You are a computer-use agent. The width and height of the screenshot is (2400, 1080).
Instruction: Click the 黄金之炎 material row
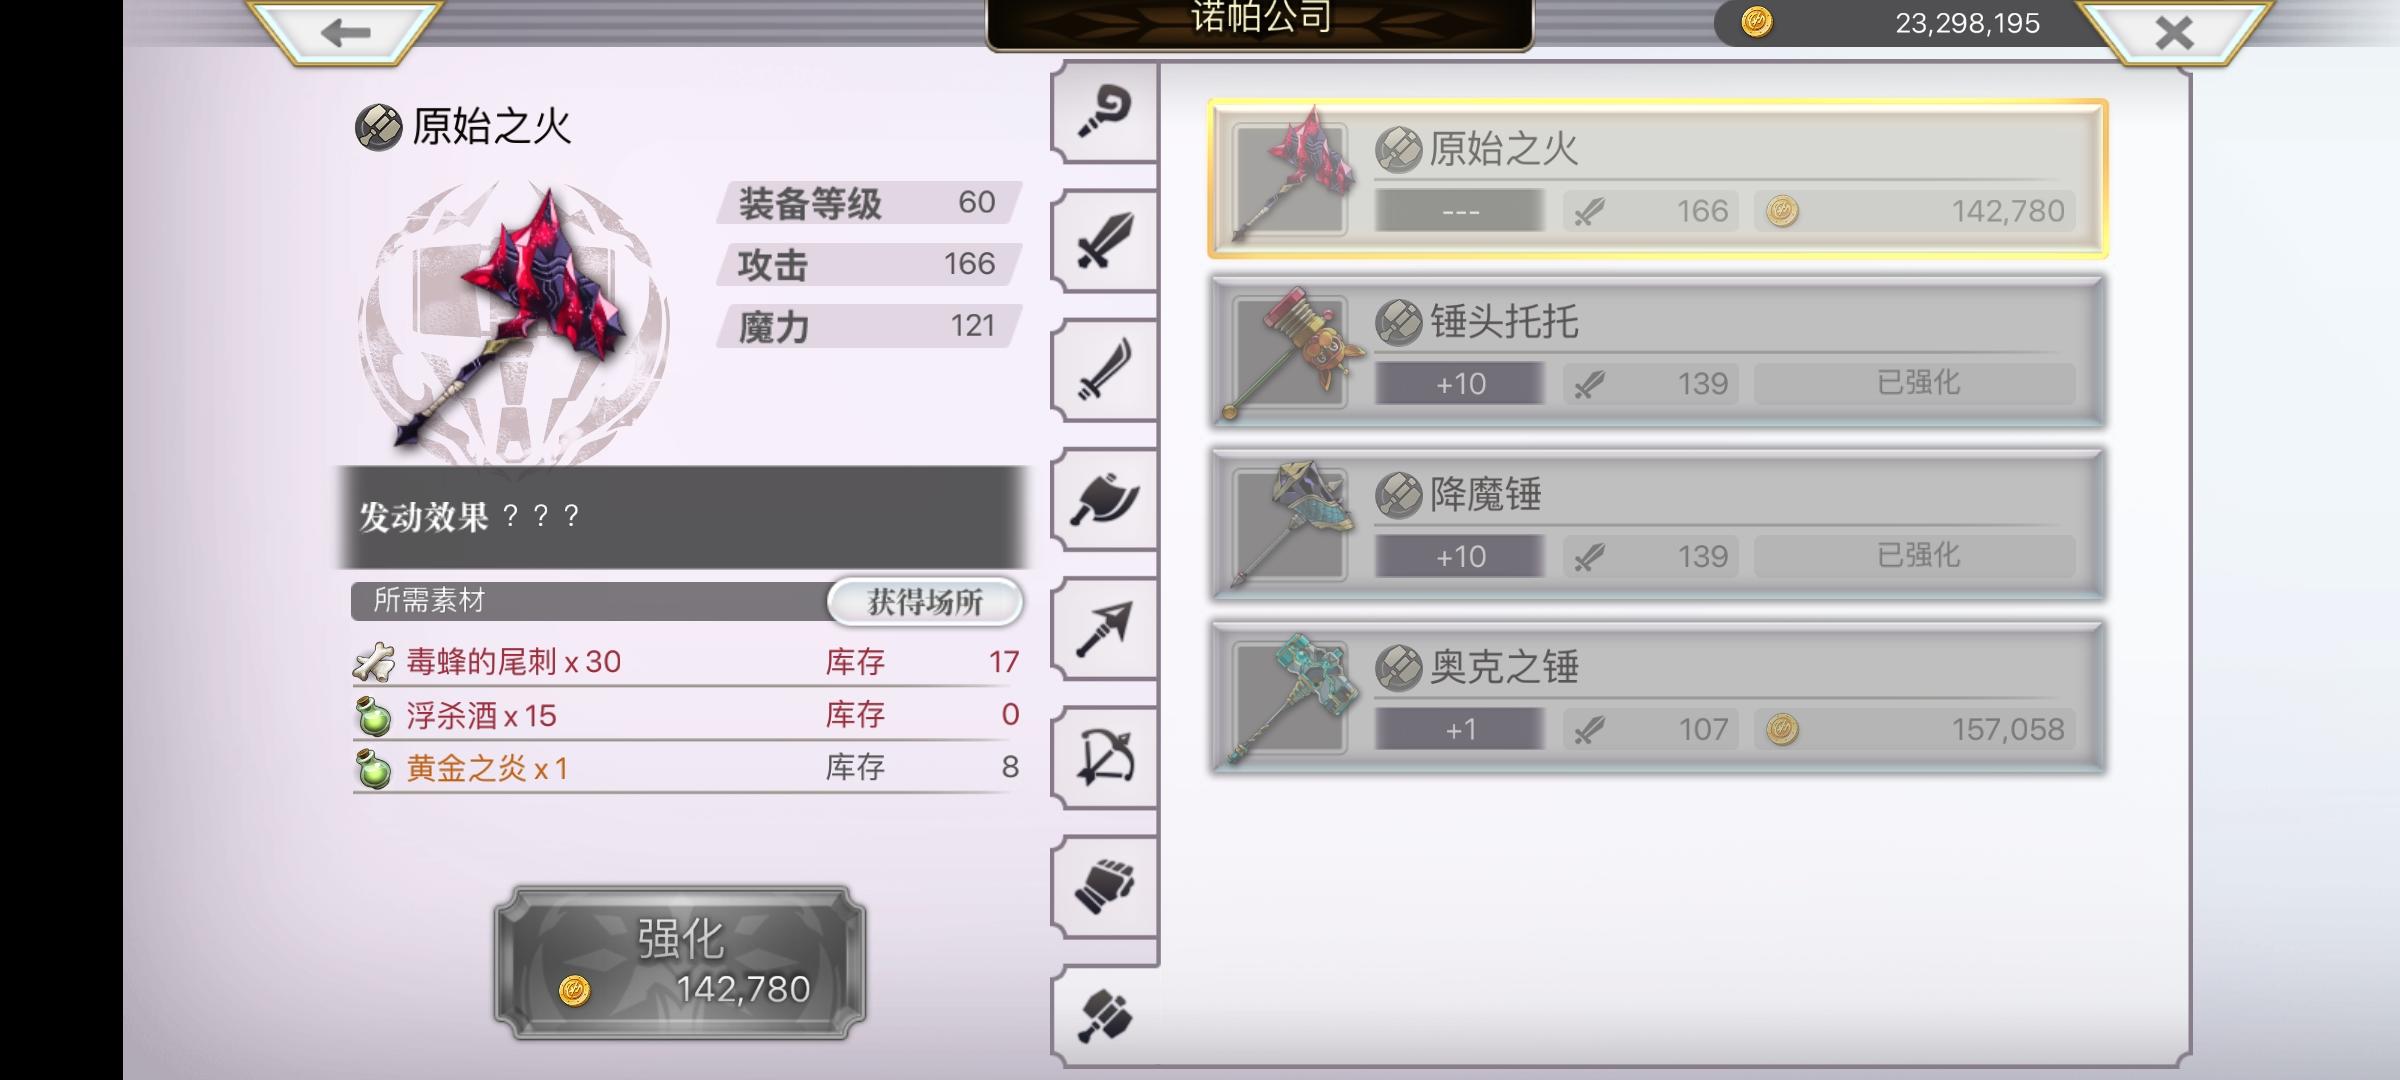686,767
